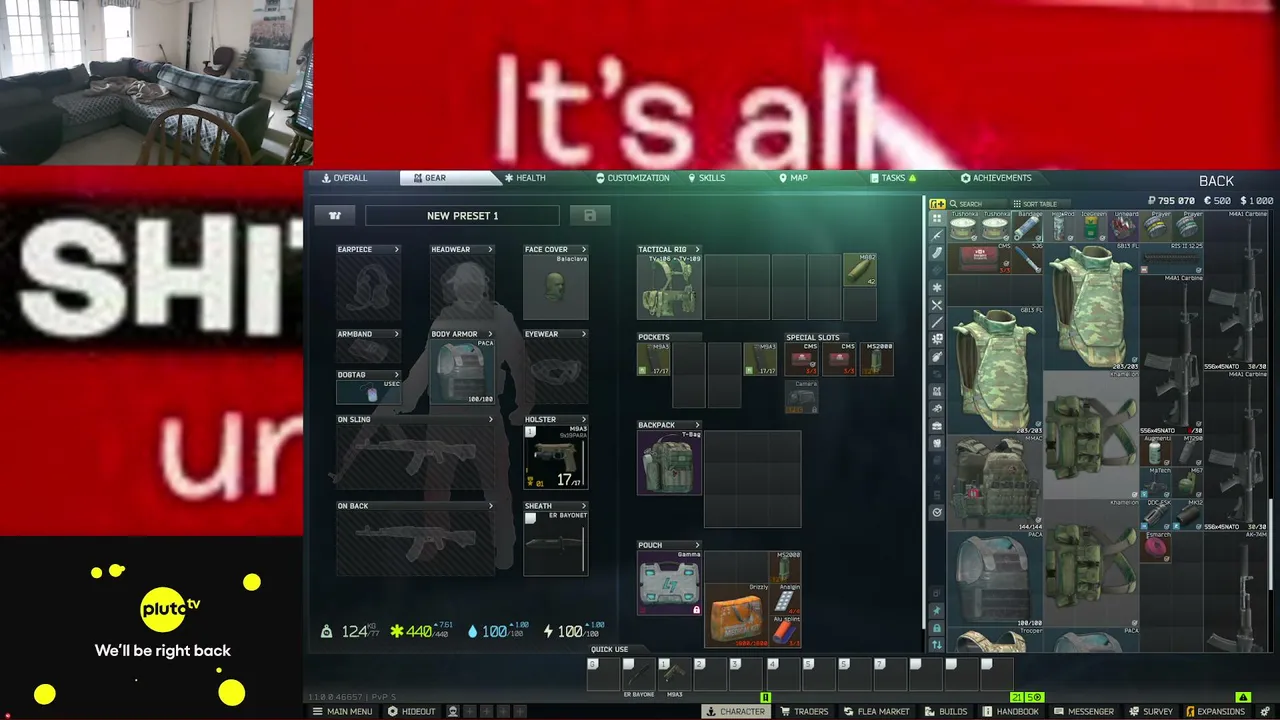Expand the Face Cover slot arrow
Image resolution: width=1280 pixels, height=720 pixels.
point(583,249)
